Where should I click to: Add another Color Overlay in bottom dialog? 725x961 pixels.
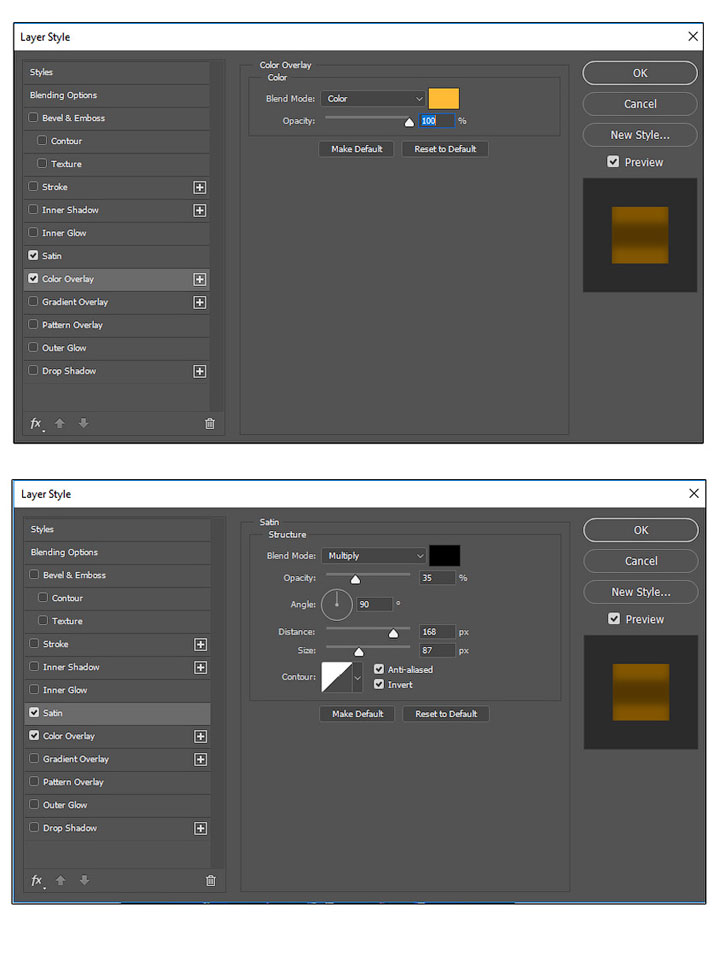(200, 737)
